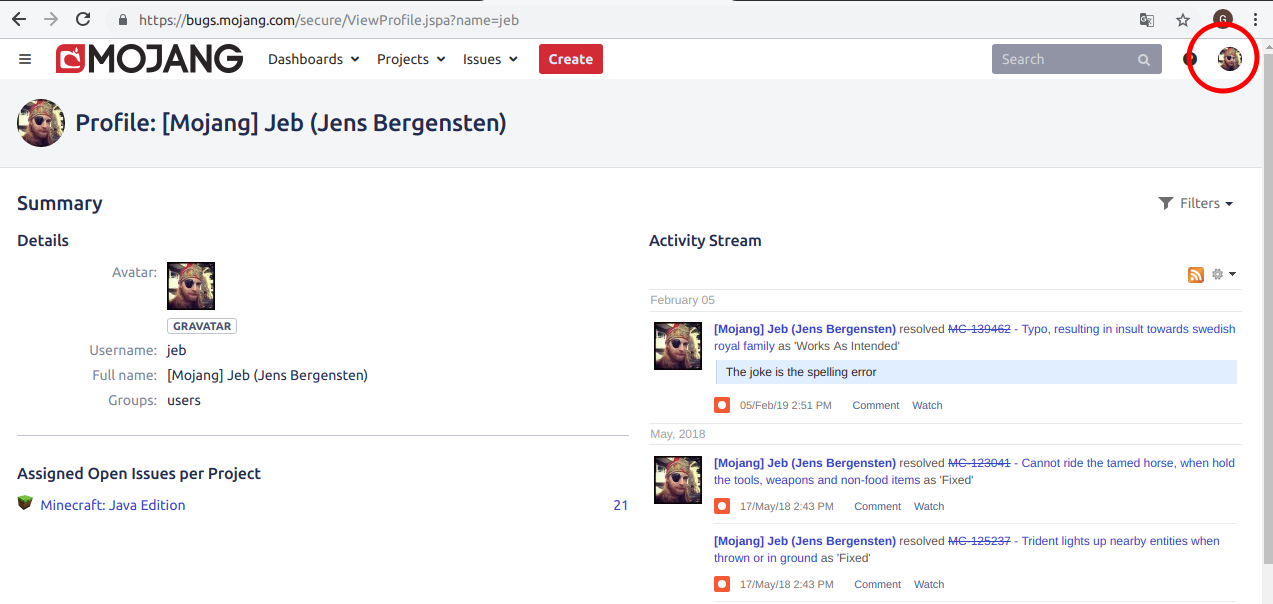Click into the Search field

point(1062,59)
